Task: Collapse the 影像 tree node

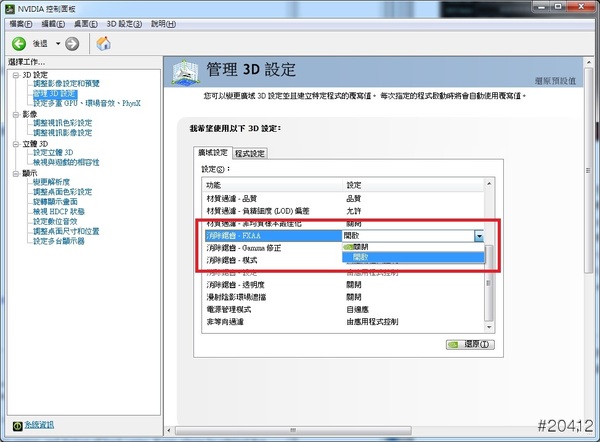Action: pos(16,114)
